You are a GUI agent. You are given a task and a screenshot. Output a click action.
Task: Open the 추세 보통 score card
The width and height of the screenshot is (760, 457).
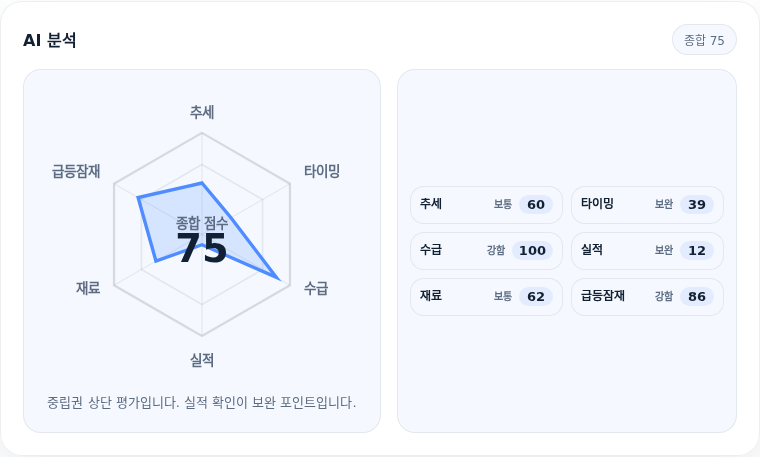coord(486,205)
